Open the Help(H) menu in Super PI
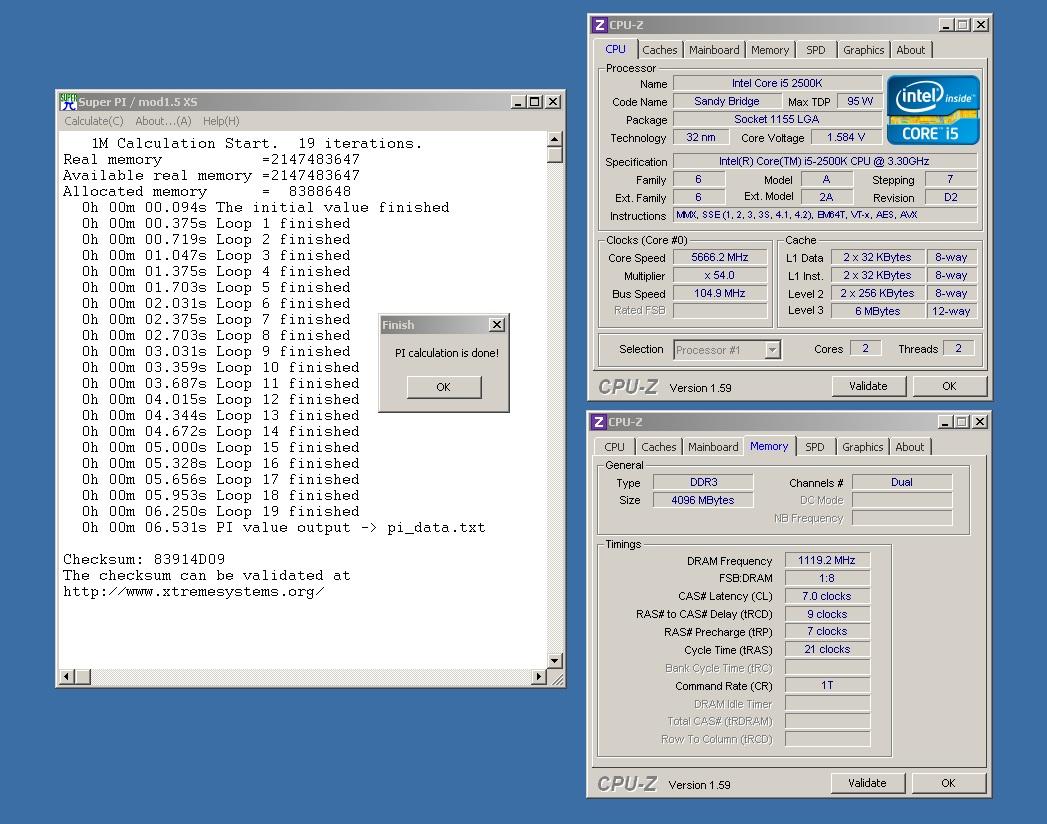 click(x=221, y=121)
